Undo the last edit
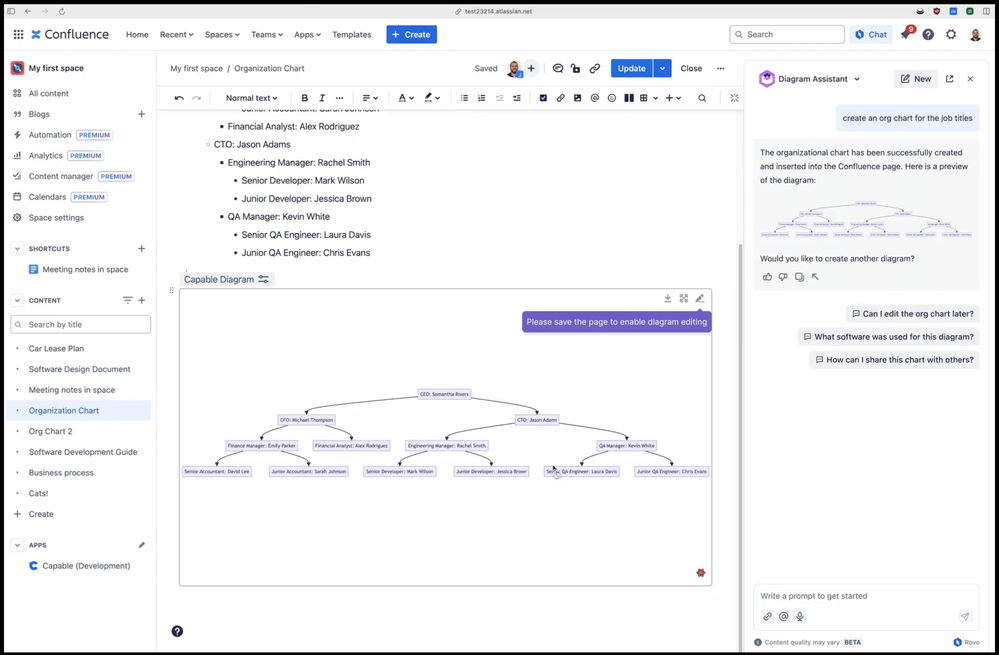 click(179, 98)
